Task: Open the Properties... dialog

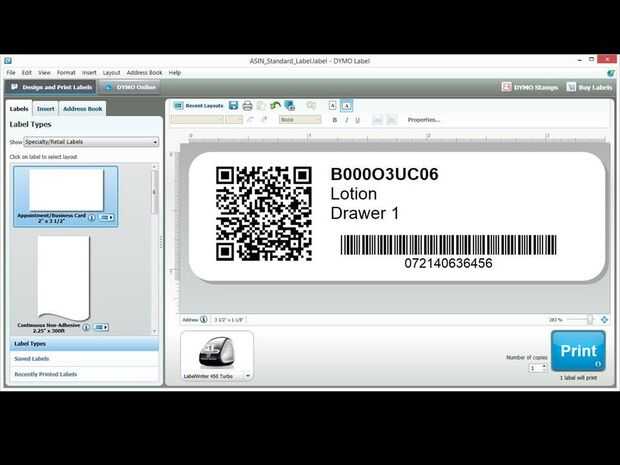Action: [x=423, y=120]
